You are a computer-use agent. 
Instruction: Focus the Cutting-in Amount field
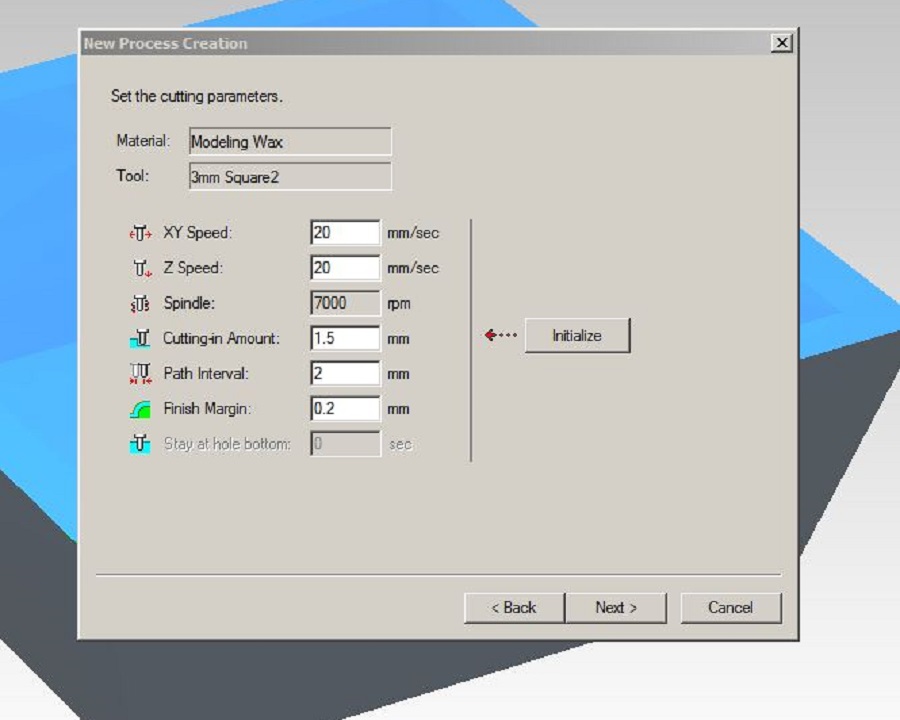345,338
